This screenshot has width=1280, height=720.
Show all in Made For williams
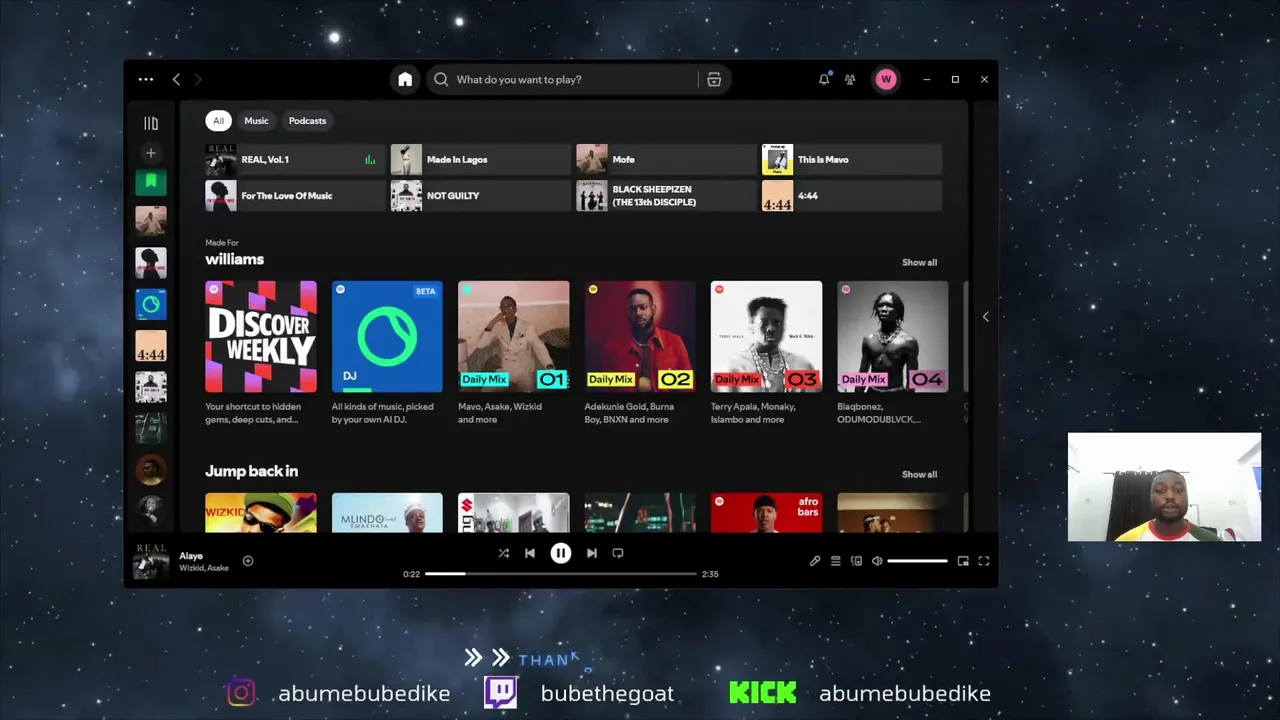[x=919, y=263]
